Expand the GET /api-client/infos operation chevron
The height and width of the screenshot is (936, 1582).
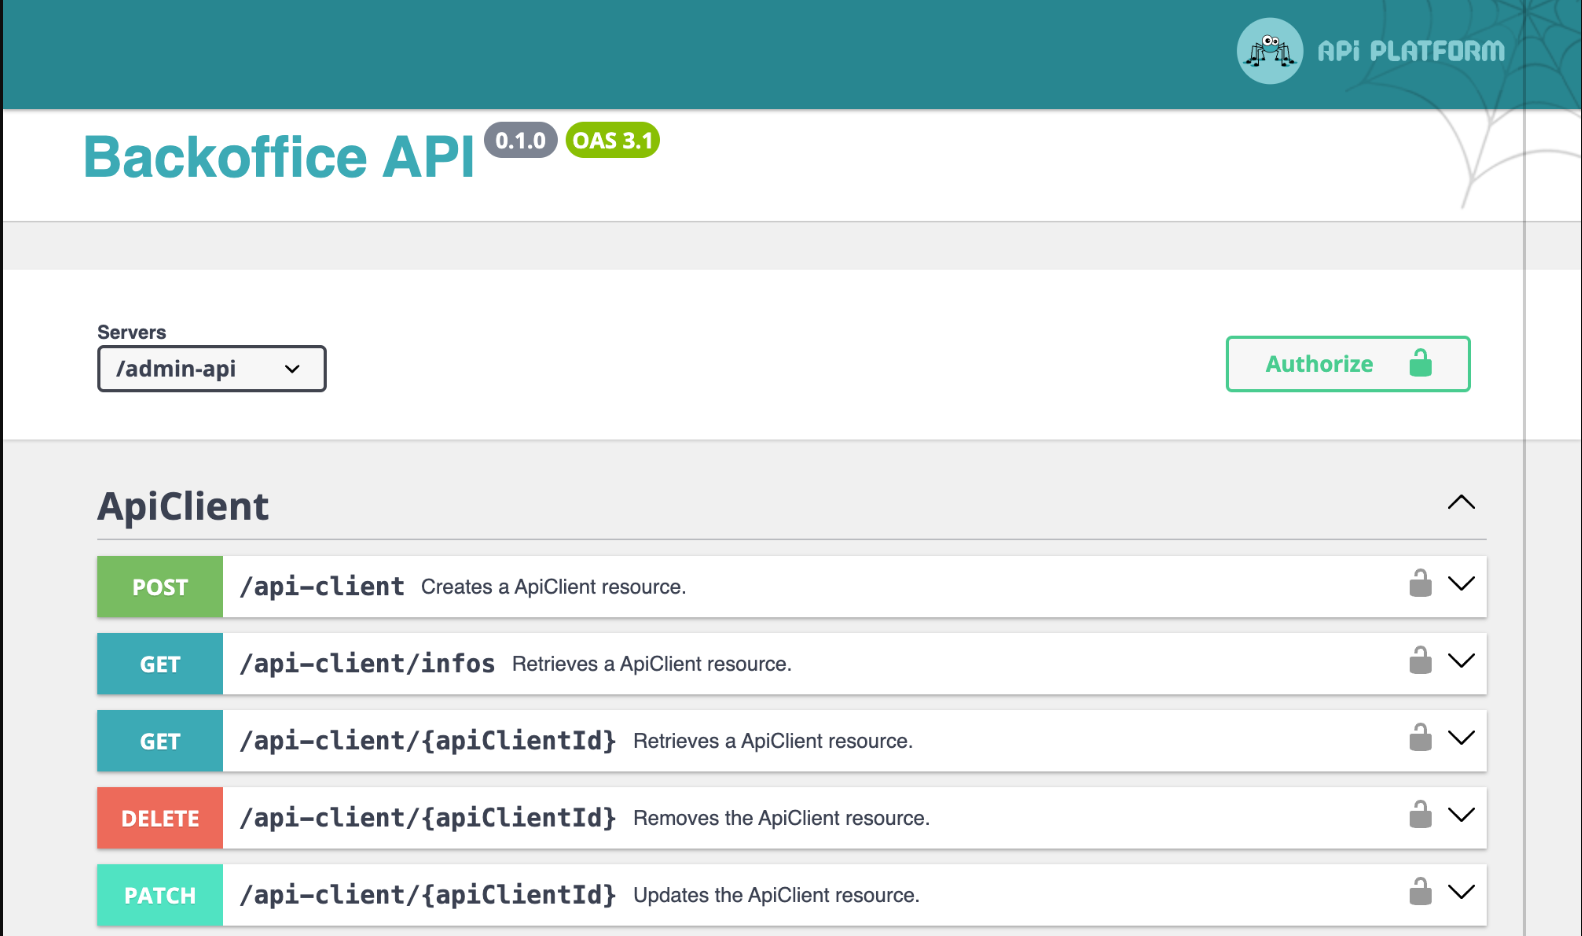click(1461, 661)
